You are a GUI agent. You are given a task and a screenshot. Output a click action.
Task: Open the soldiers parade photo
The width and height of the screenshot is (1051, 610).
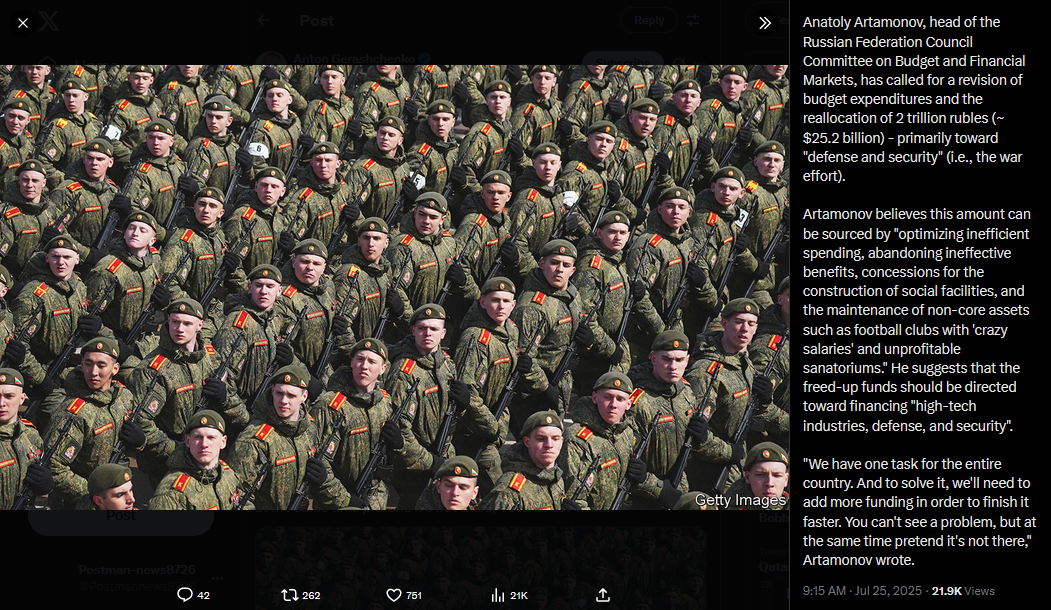click(x=394, y=287)
